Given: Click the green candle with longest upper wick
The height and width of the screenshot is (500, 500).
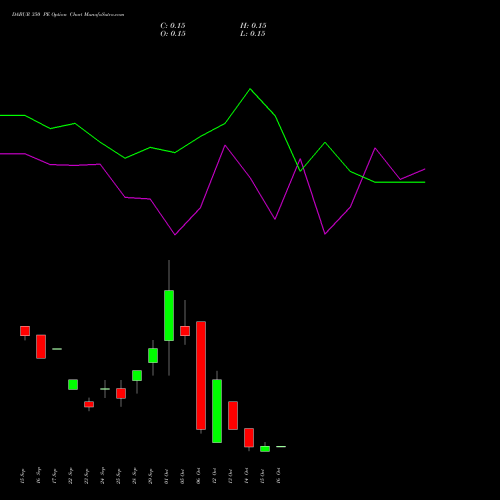Looking at the screenshot, I should [169, 315].
